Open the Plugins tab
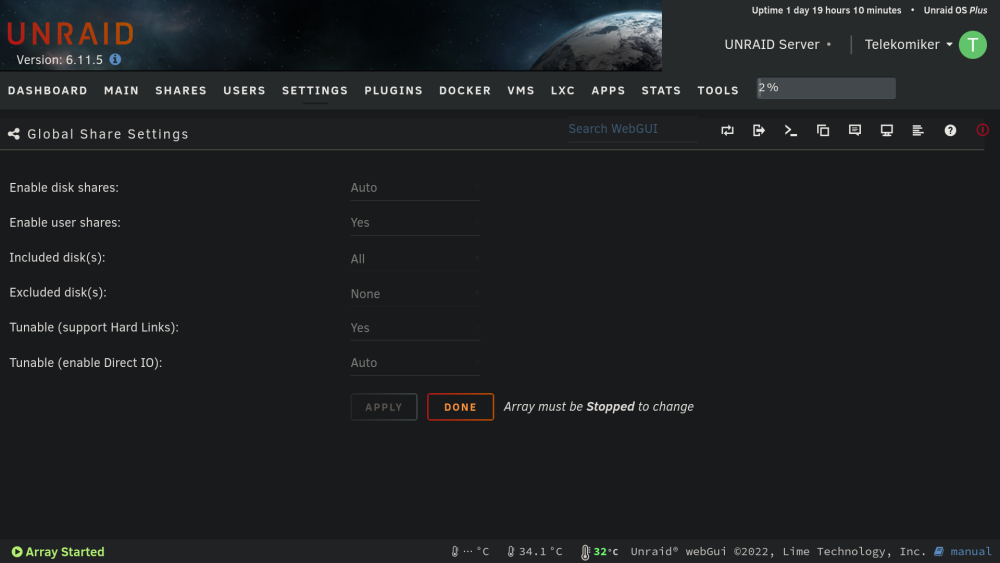The height and width of the screenshot is (563, 1000). [x=393, y=91]
